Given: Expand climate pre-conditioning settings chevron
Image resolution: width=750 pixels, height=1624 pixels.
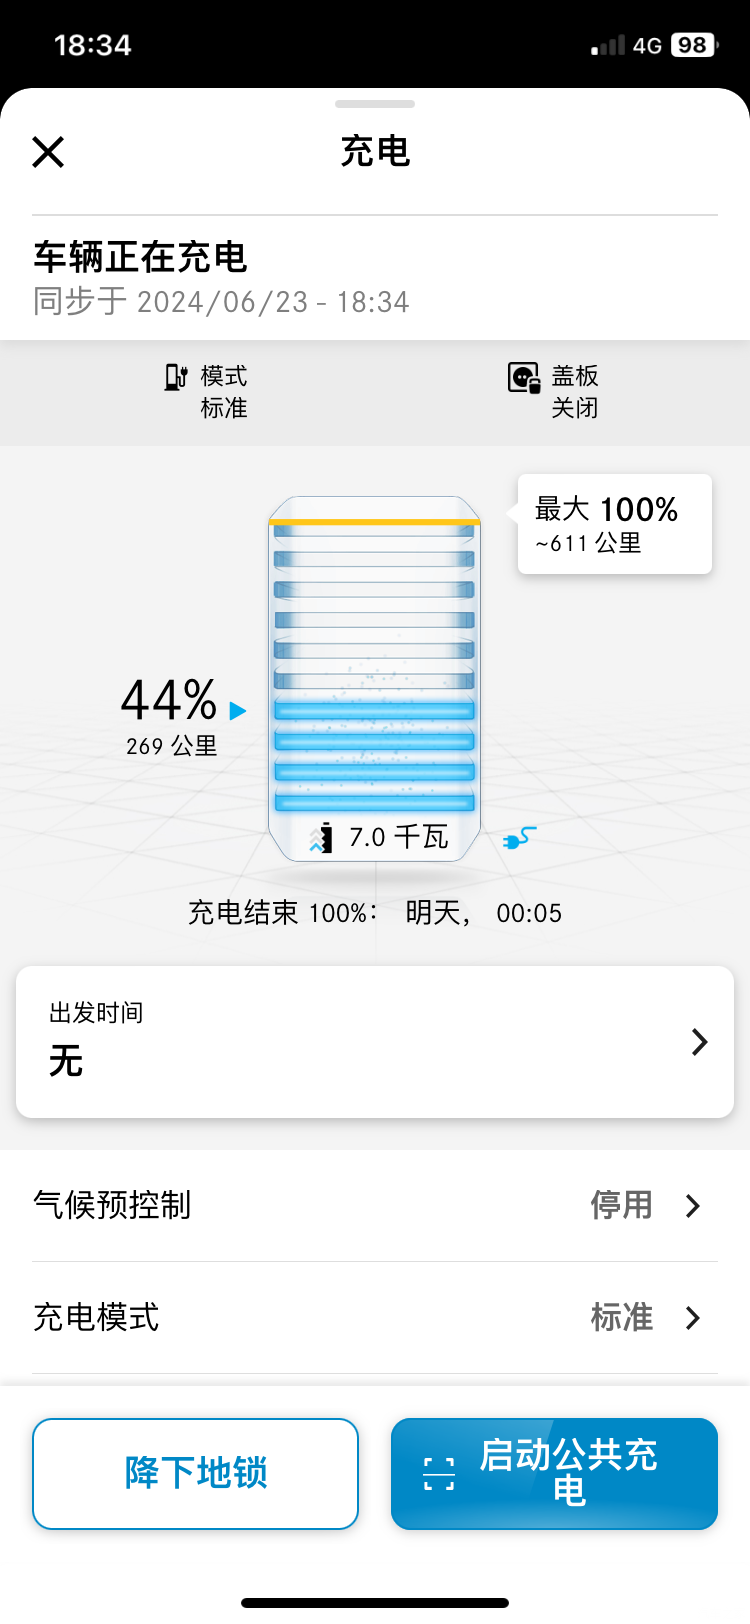Looking at the screenshot, I should pyautogui.click(x=693, y=1206).
